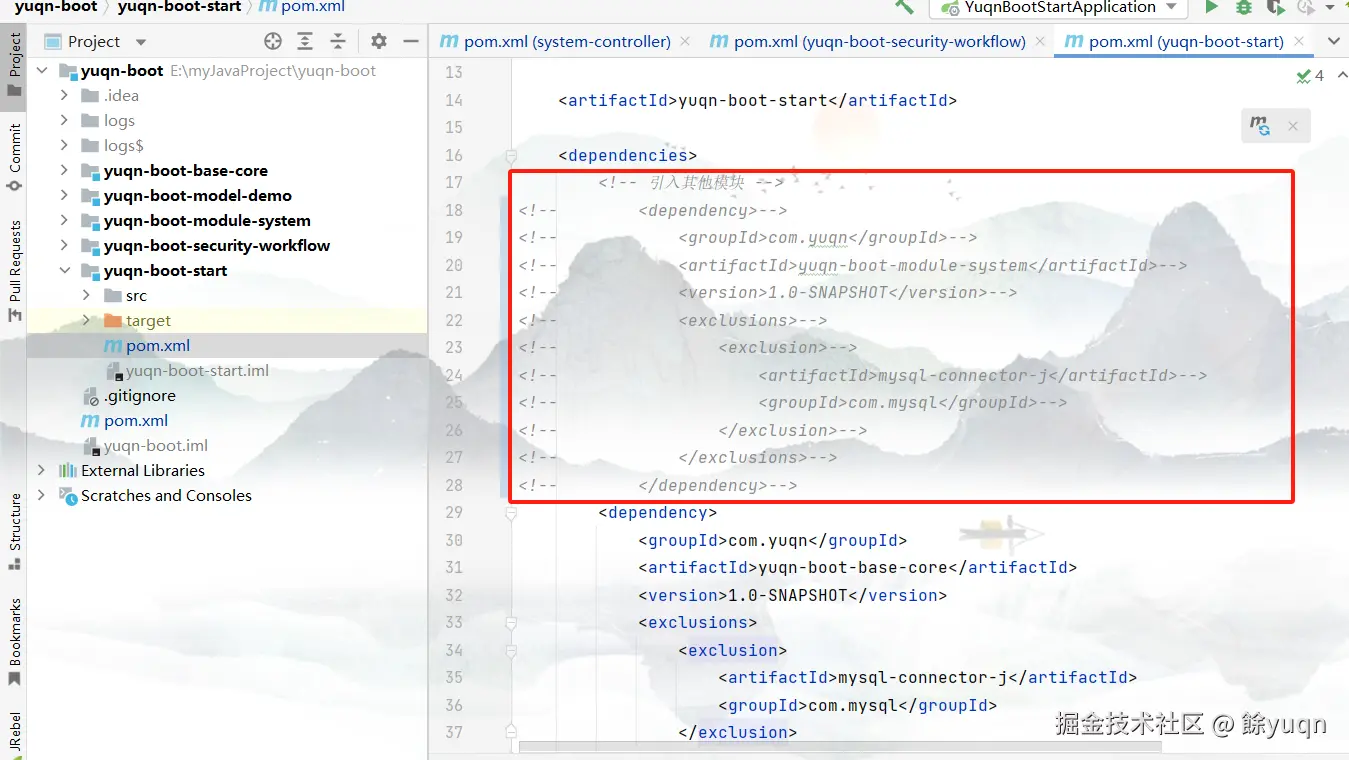Viewport: 1349px width, 760px height.
Task: Close the pom.xml (system-controller) tab
Action: (x=685, y=42)
